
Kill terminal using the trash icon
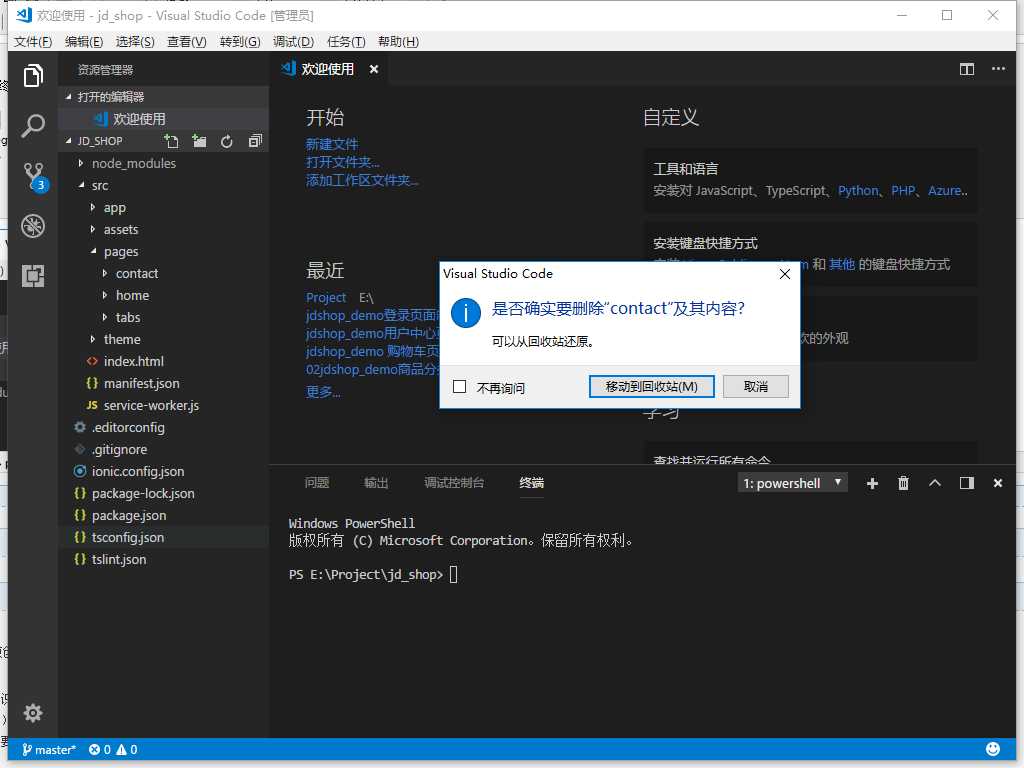[x=903, y=483]
